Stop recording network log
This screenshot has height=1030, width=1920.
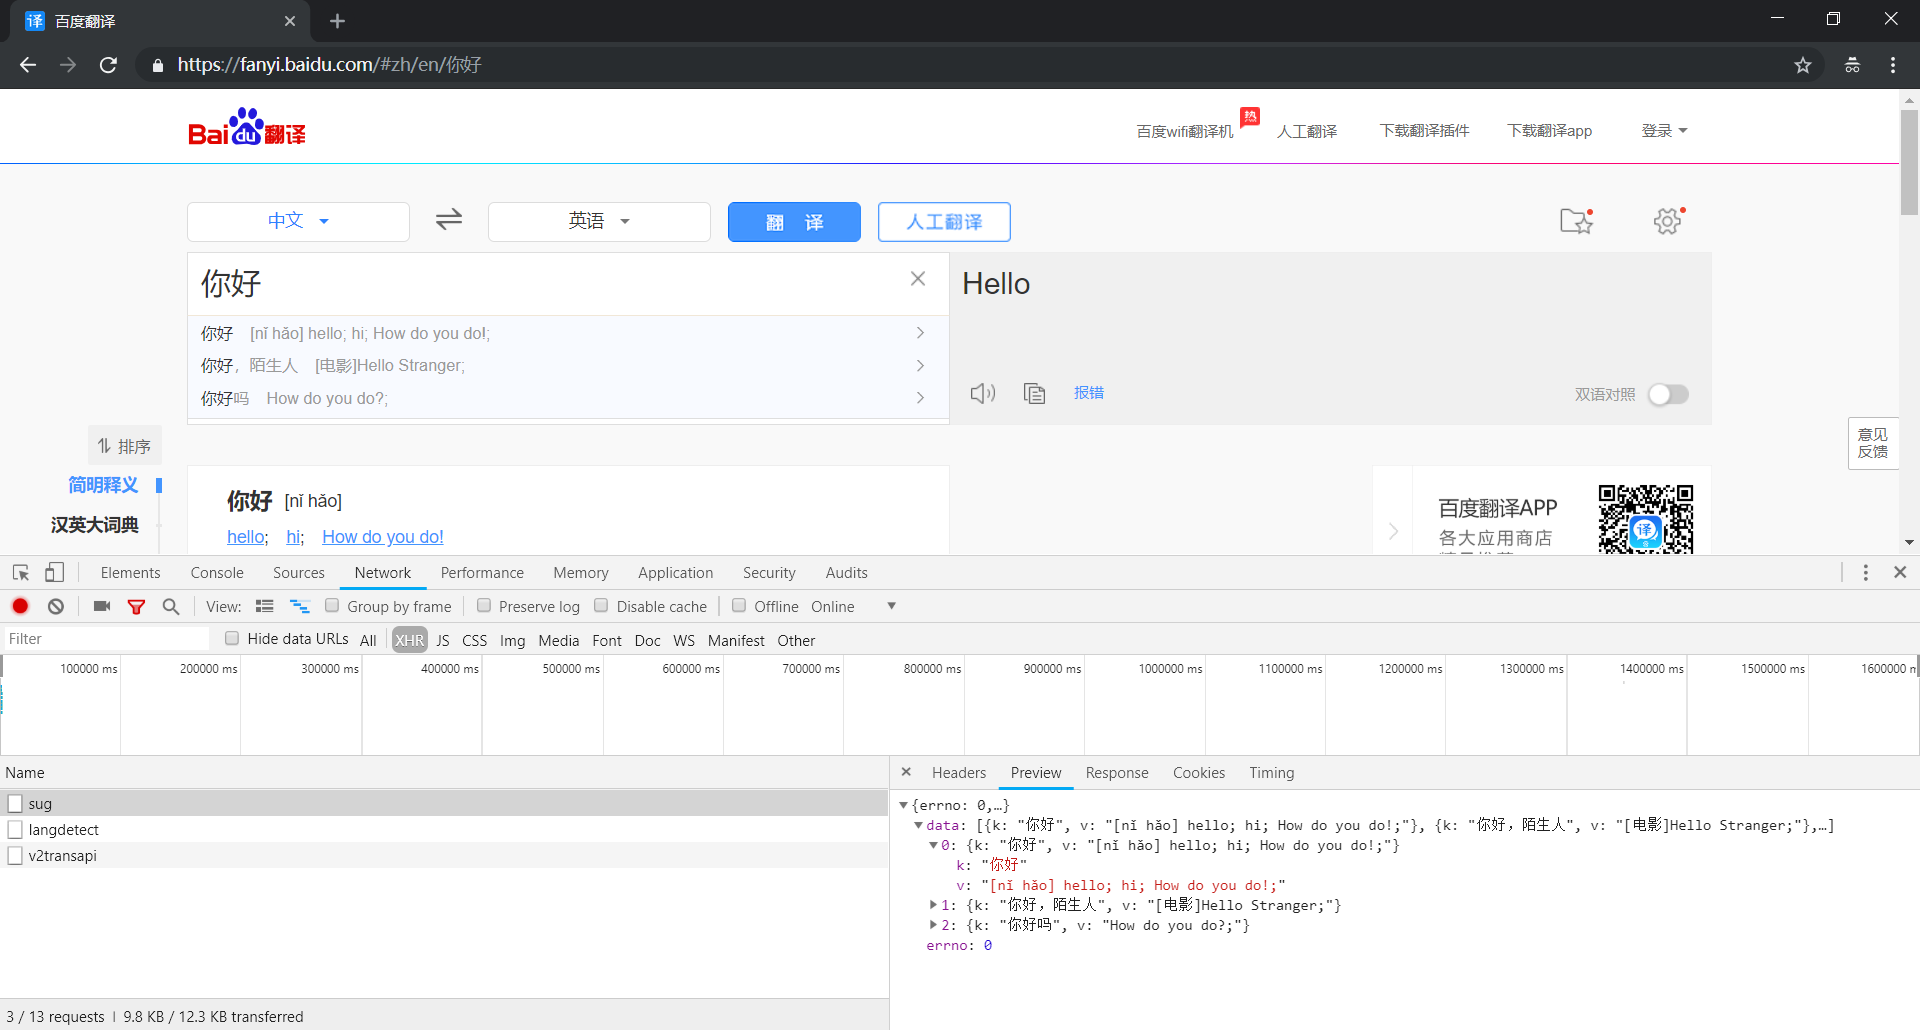[20, 606]
